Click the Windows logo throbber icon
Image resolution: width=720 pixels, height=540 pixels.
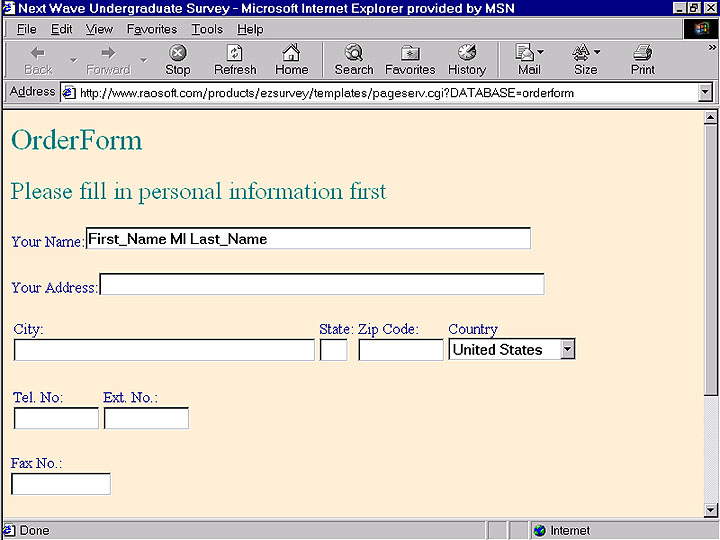(701, 29)
